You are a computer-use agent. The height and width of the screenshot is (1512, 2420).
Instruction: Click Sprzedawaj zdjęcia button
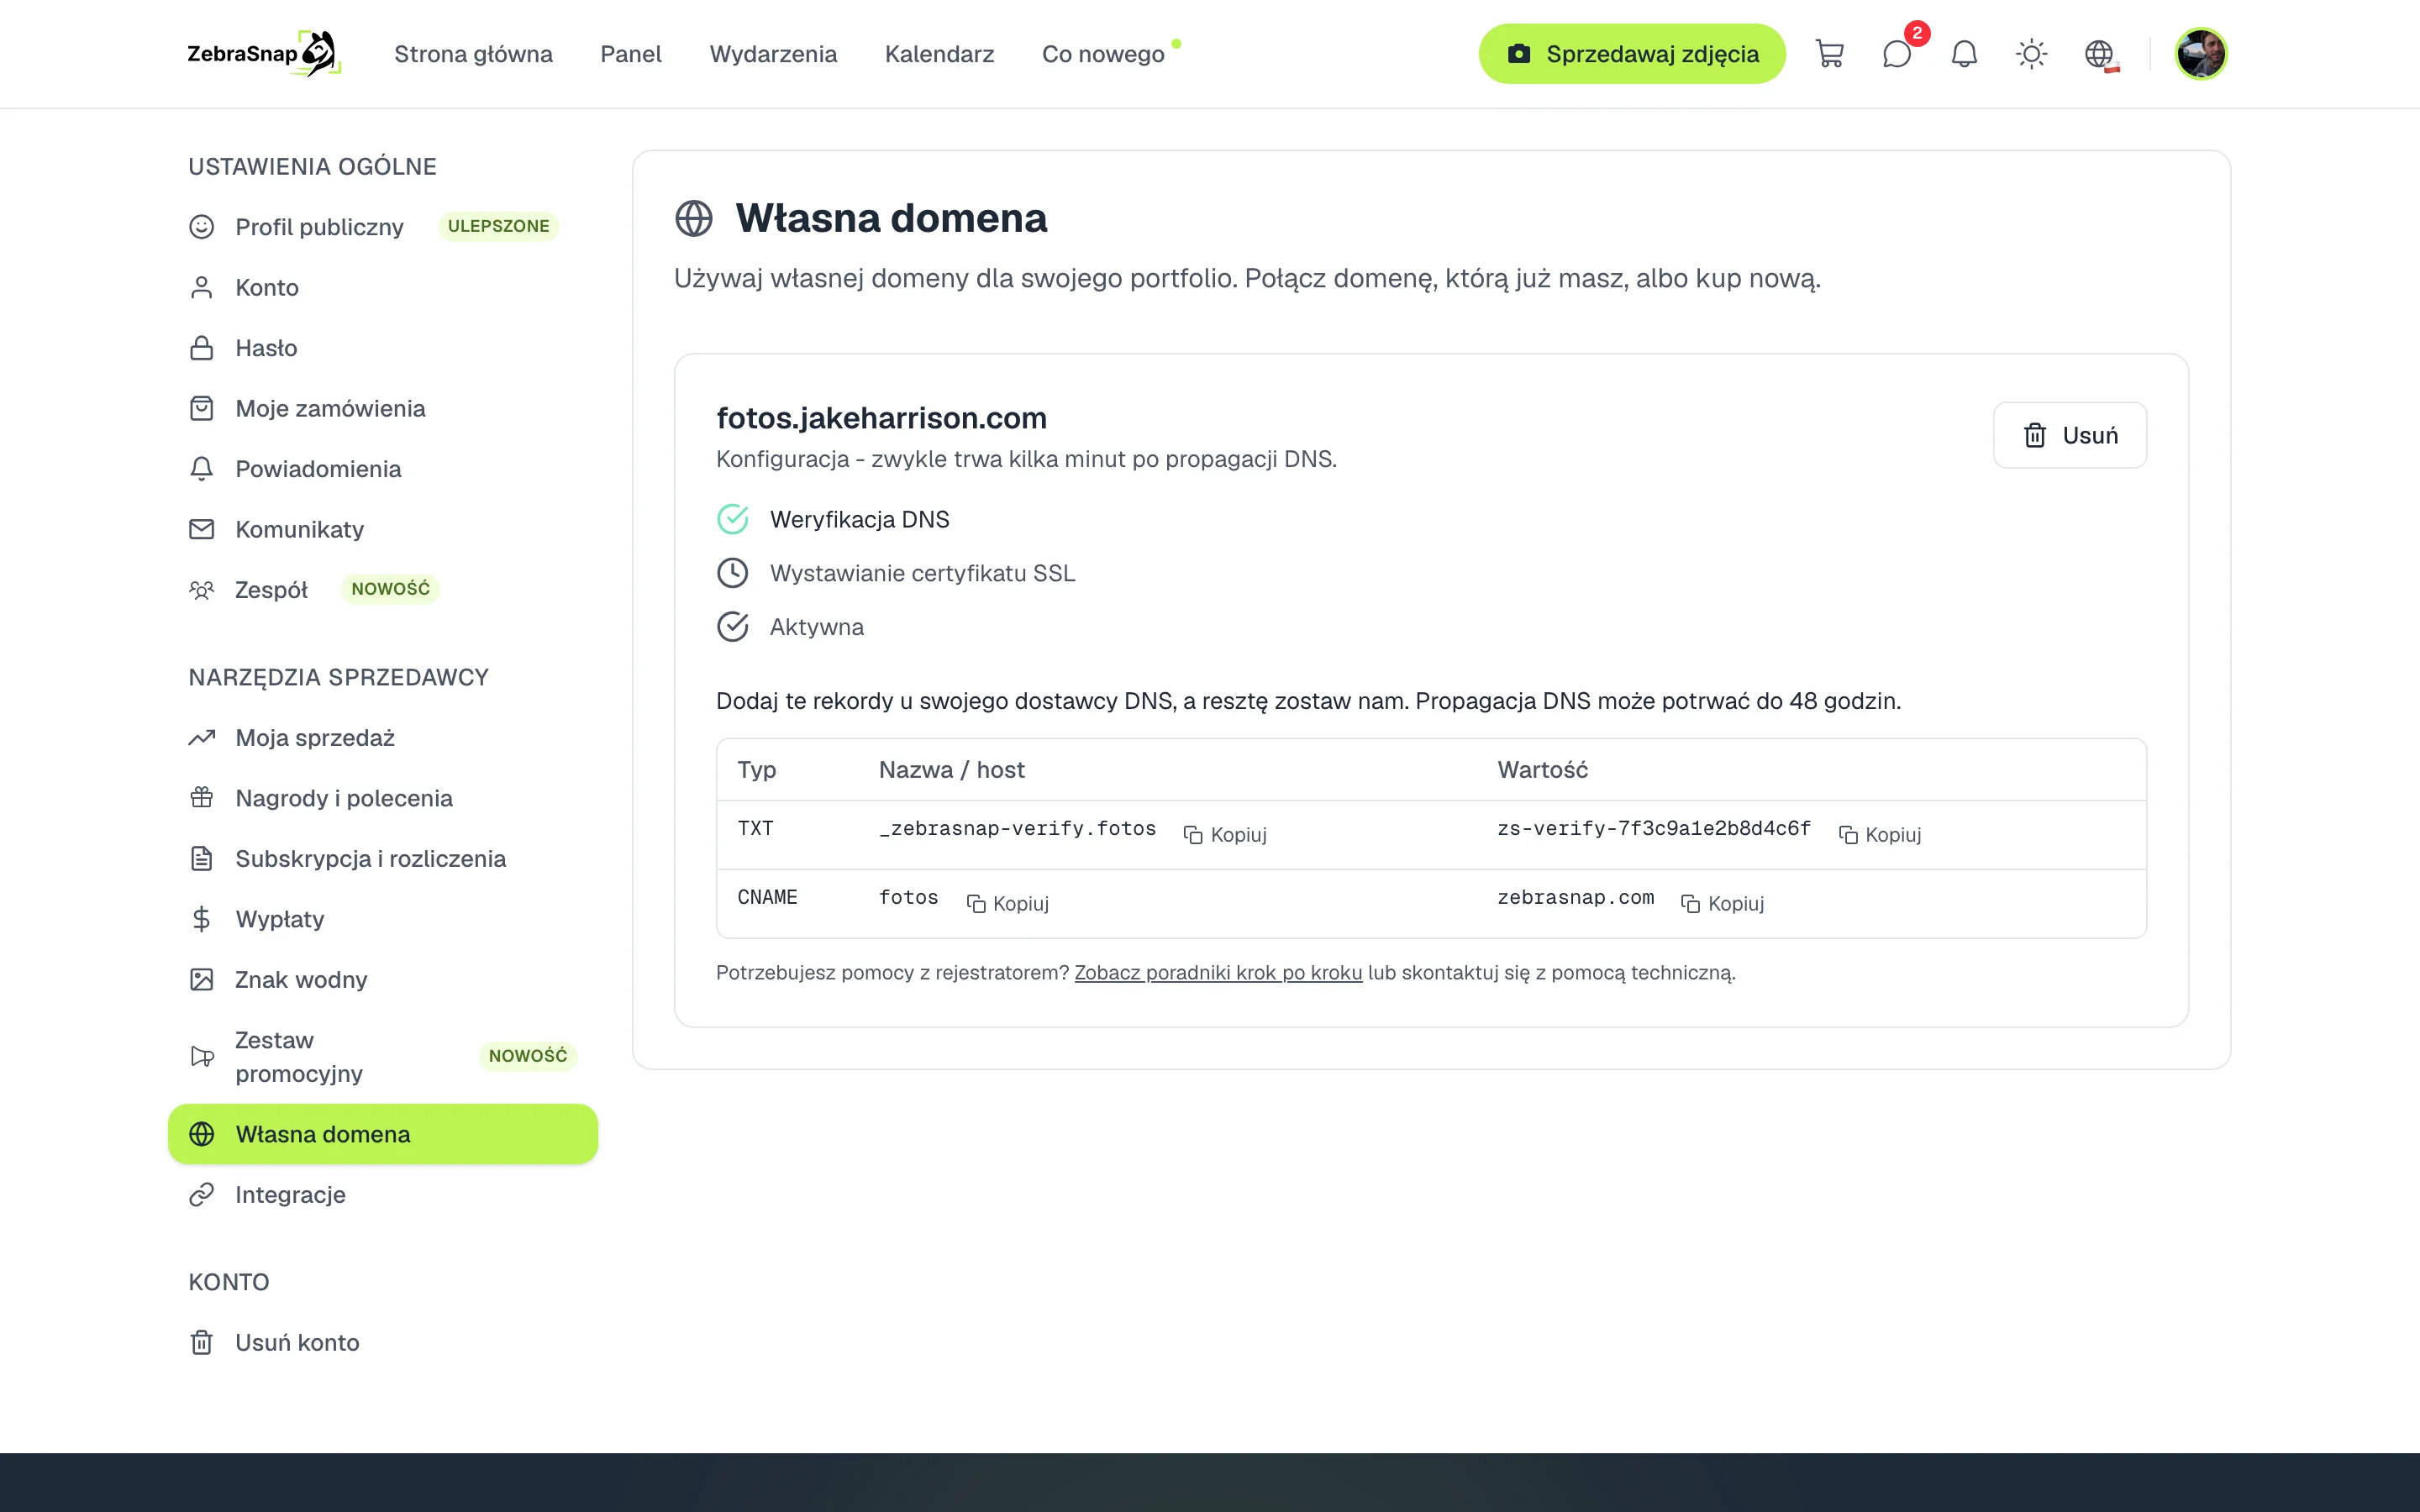click(1632, 54)
